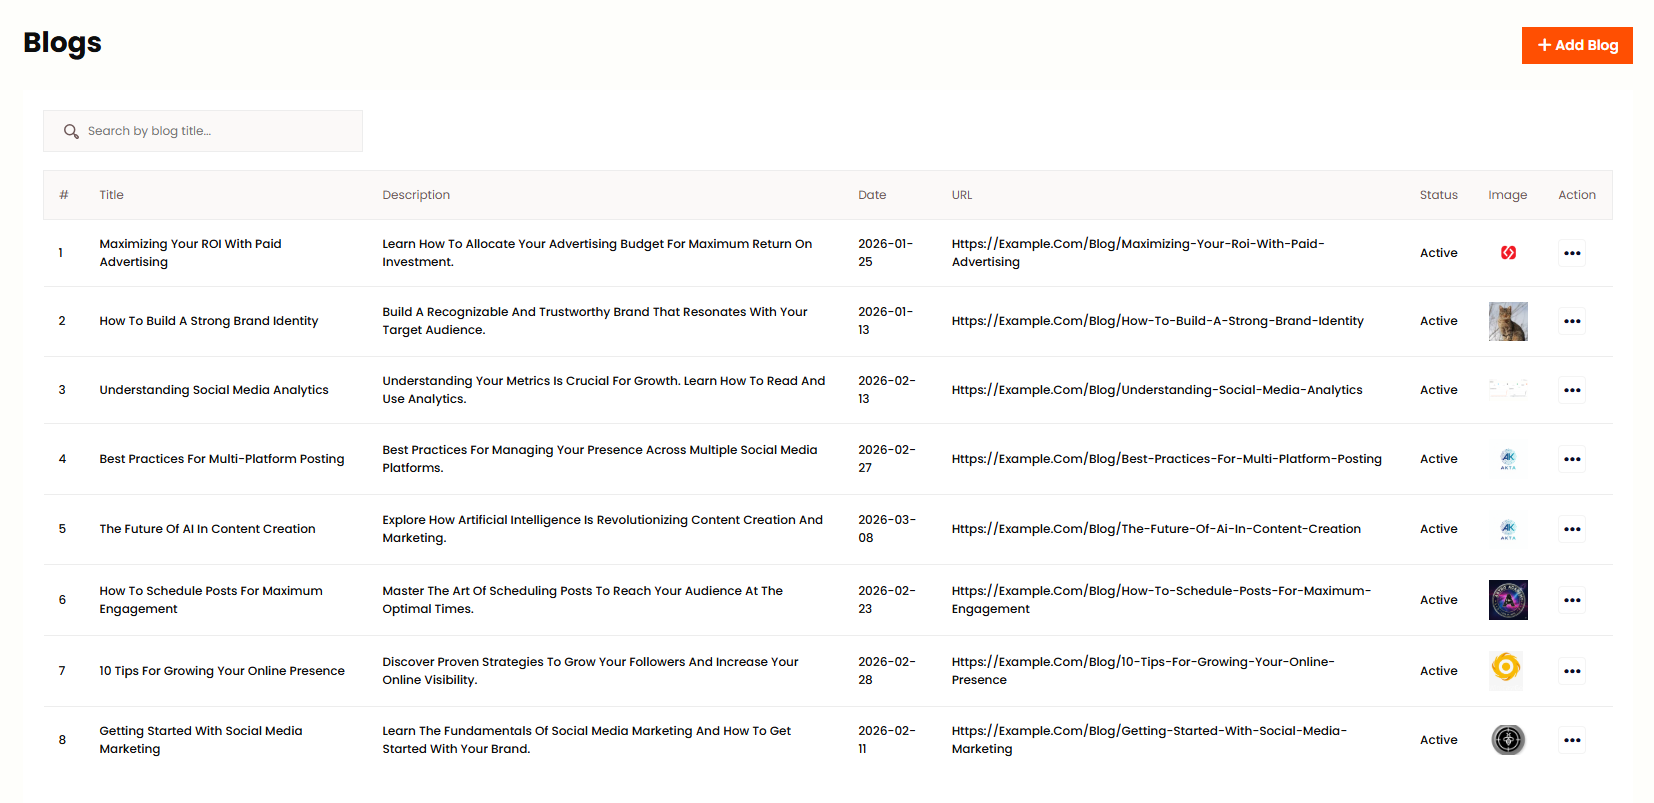Click the yellow circular image in row 7
Image resolution: width=1654 pixels, height=803 pixels.
pyautogui.click(x=1506, y=667)
